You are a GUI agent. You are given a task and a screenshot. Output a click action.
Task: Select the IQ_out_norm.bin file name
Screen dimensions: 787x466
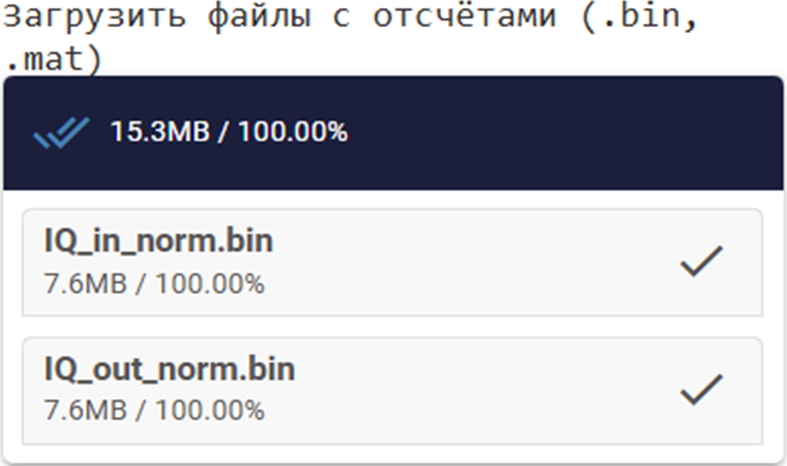coord(170,370)
